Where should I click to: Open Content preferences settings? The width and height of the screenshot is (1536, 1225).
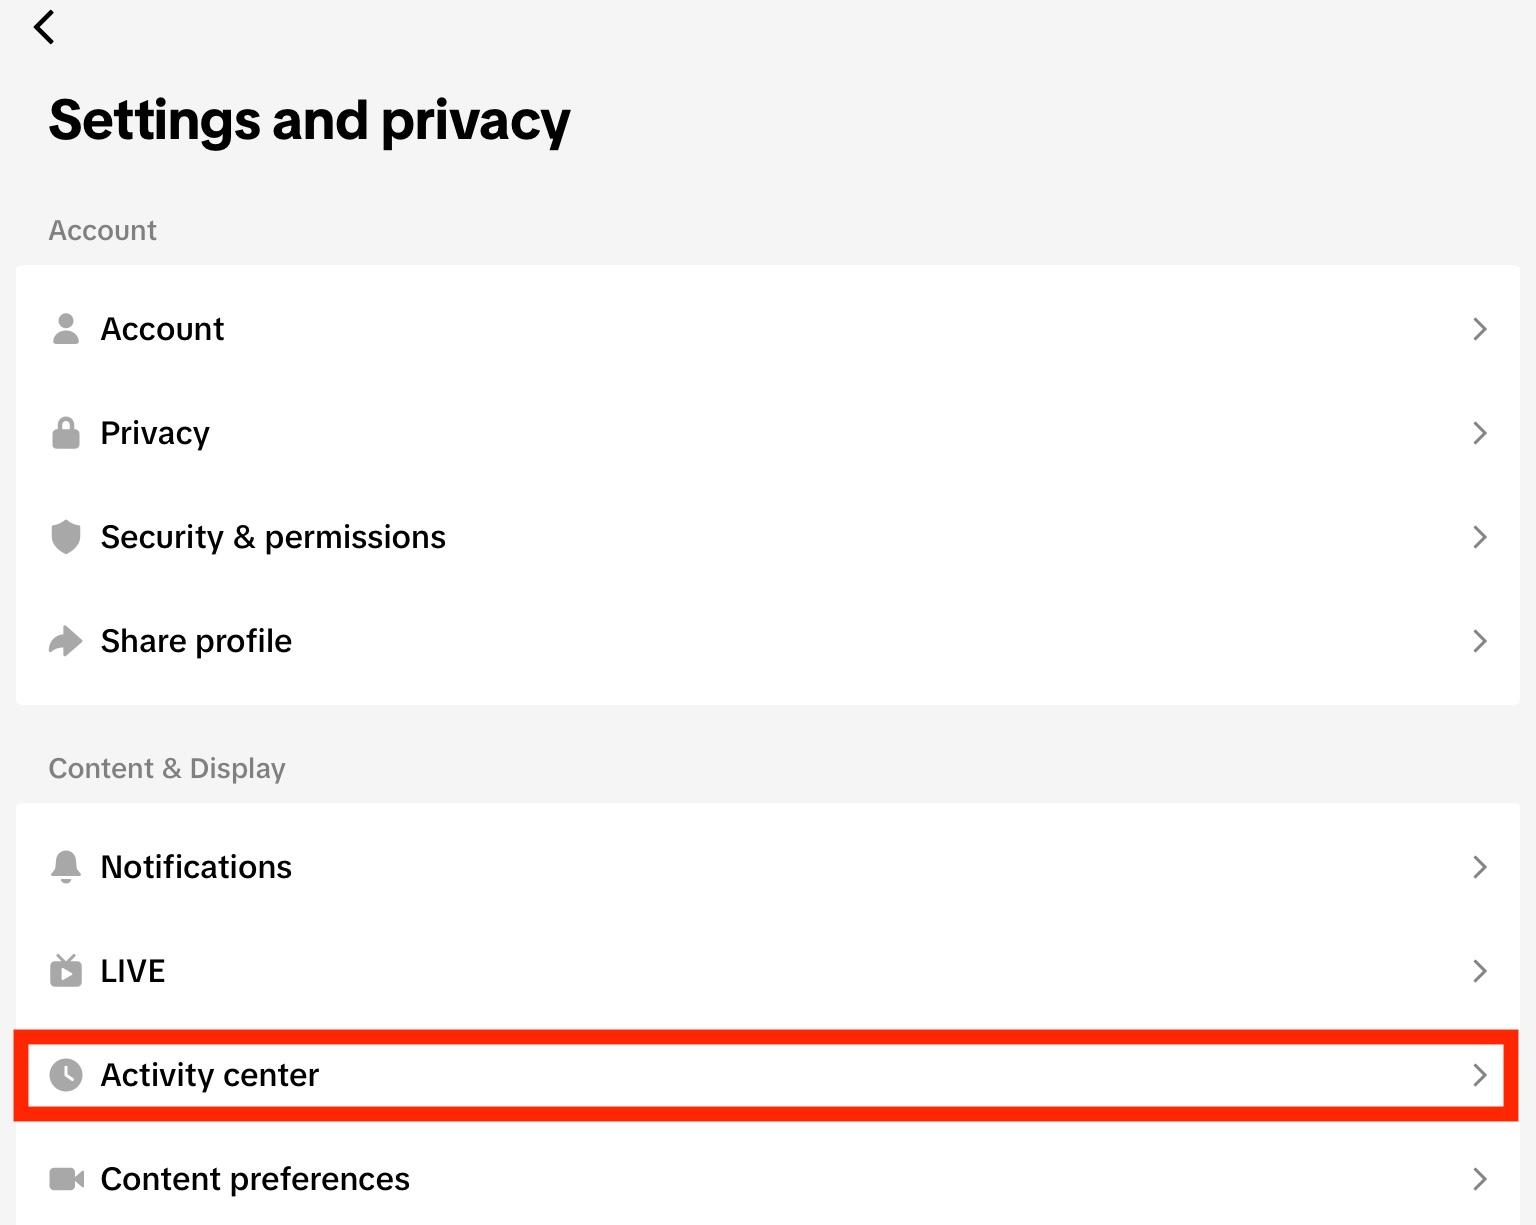[x=255, y=1179]
